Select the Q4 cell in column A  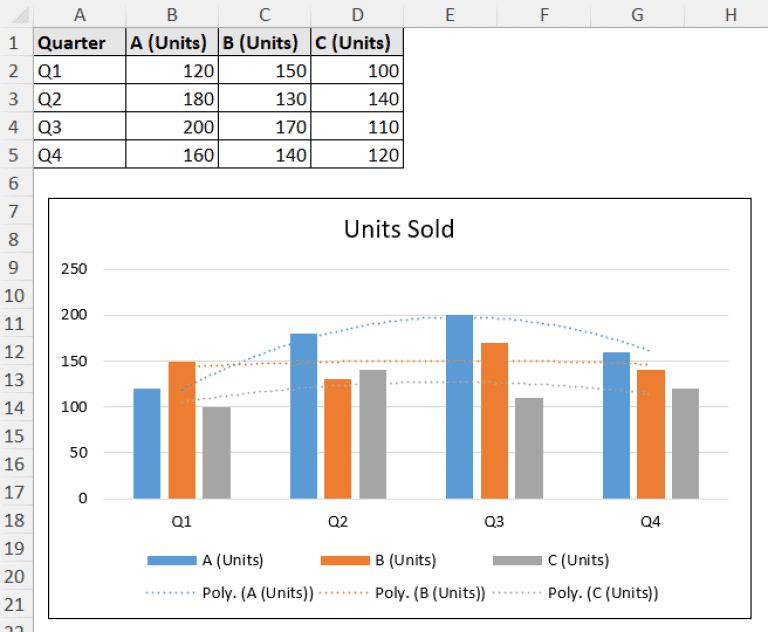coord(79,155)
